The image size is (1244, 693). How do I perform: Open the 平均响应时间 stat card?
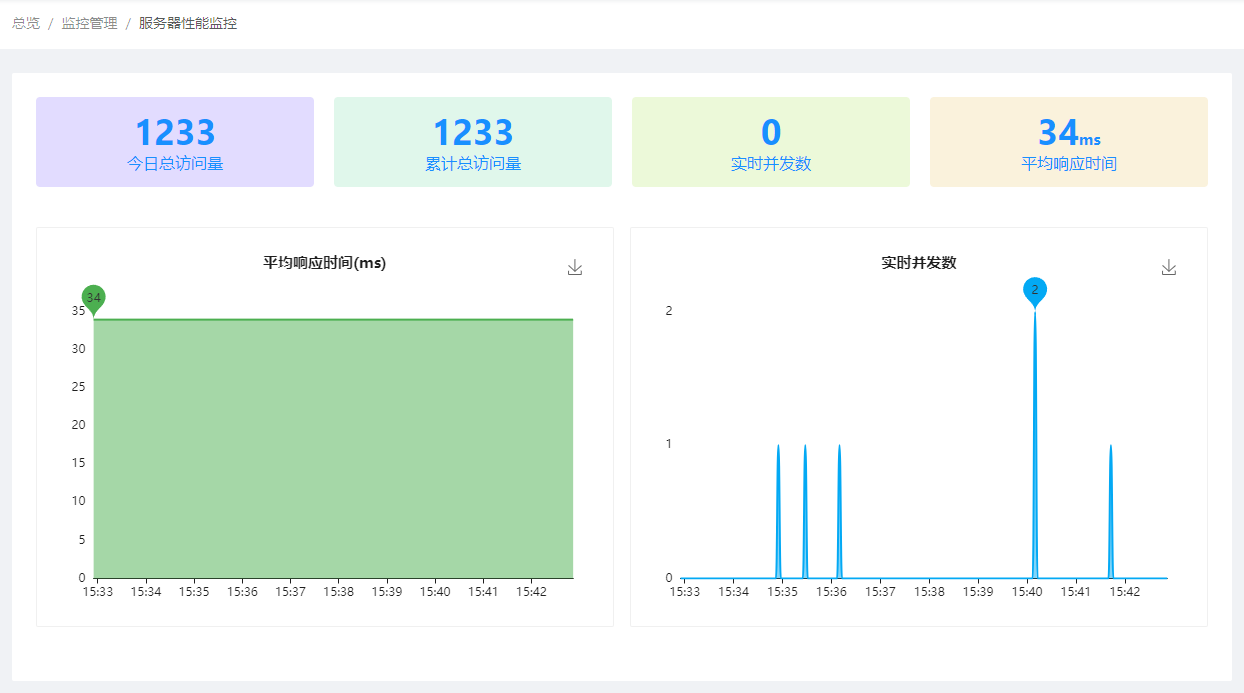tap(1069, 142)
